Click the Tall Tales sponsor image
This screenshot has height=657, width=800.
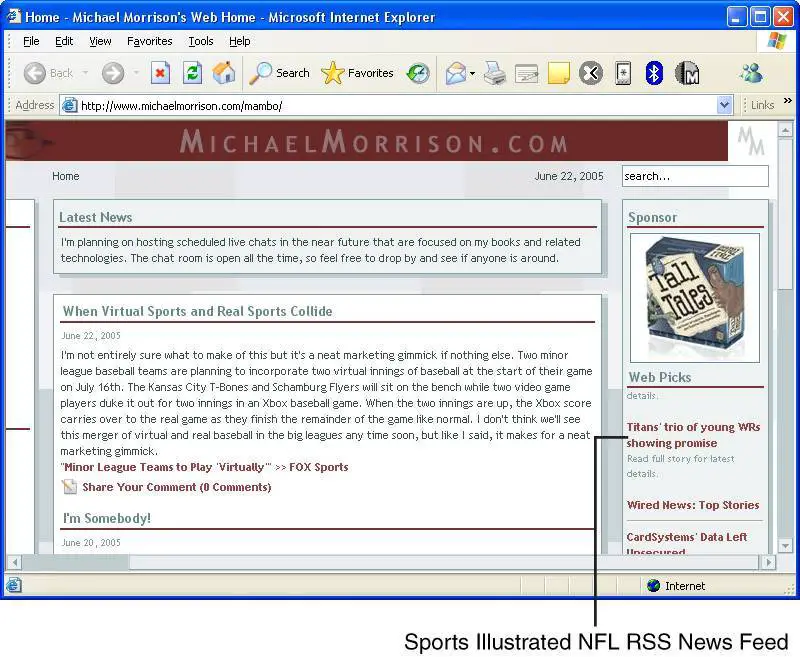coord(694,298)
